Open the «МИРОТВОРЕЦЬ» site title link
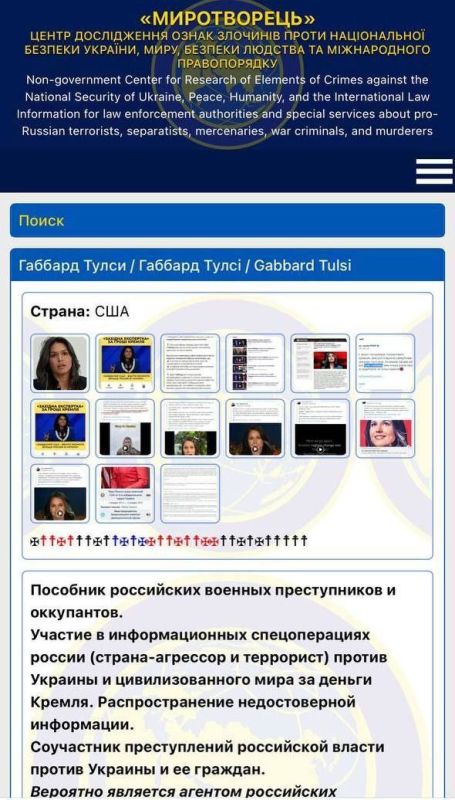Viewport: 455px width, 800px height. pyautogui.click(x=228, y=19)
